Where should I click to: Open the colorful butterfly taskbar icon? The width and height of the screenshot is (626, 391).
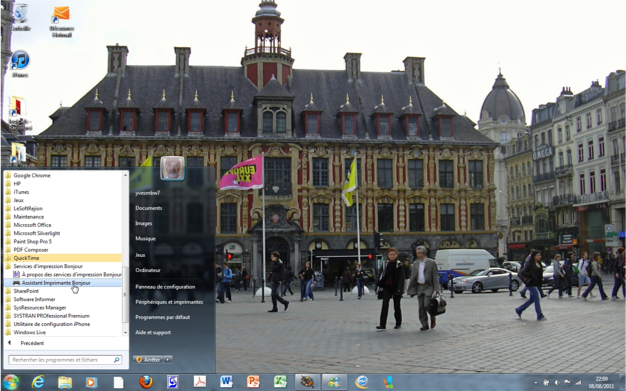coord(388,382)
